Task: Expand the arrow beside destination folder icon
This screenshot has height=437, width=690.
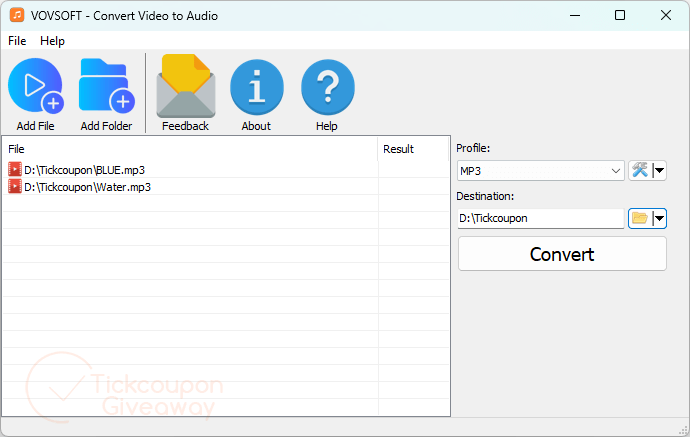Action: [659, 218]
